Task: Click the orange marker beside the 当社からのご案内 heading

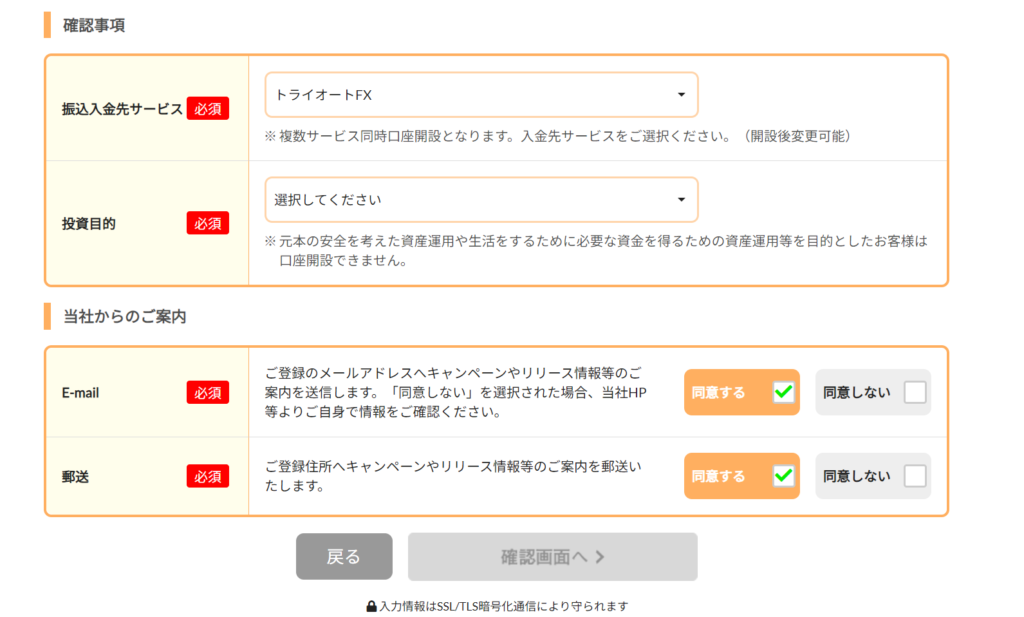Action: coord(47,316)
